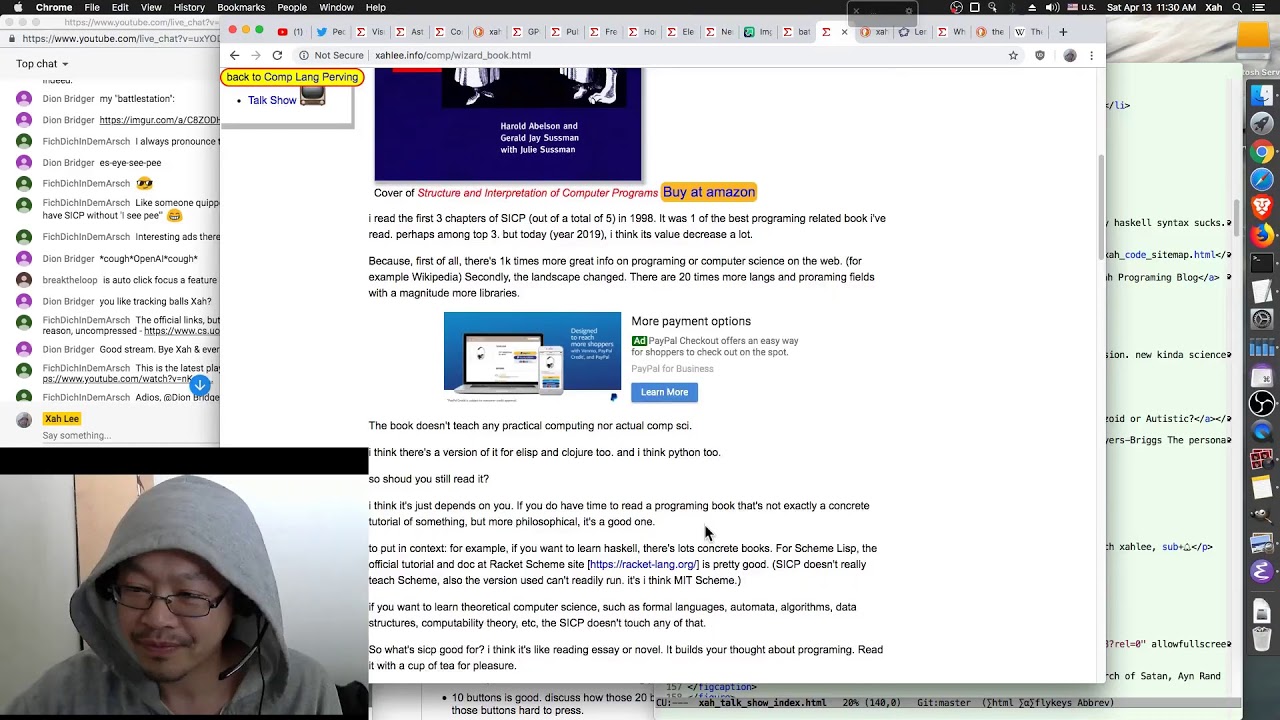The height and width of the screenshot is (720, 1280).
Task: Open Finder from the dock
Action: tap(1262, 95)
